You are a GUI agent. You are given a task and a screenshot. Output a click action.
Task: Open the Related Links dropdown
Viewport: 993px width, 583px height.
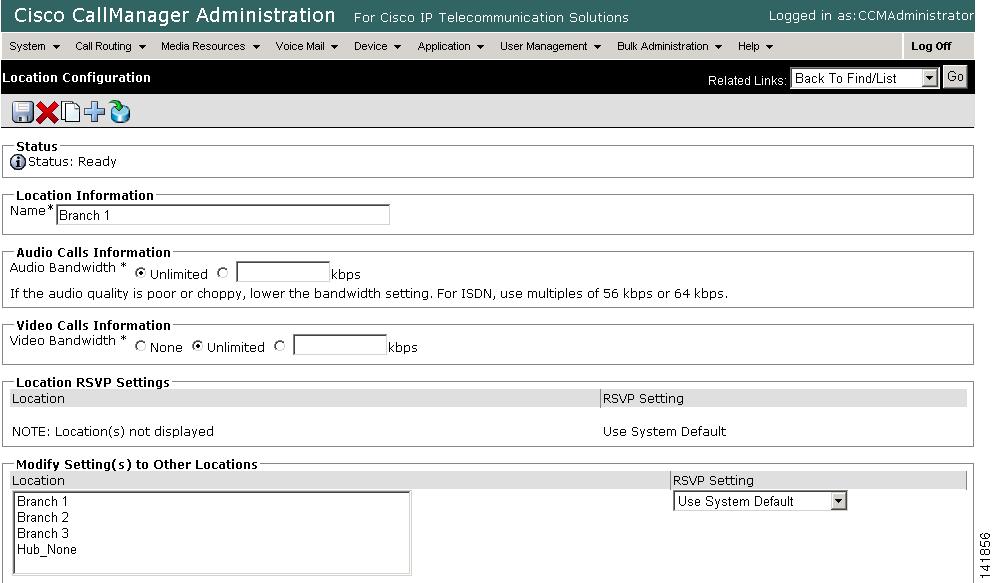864,78
